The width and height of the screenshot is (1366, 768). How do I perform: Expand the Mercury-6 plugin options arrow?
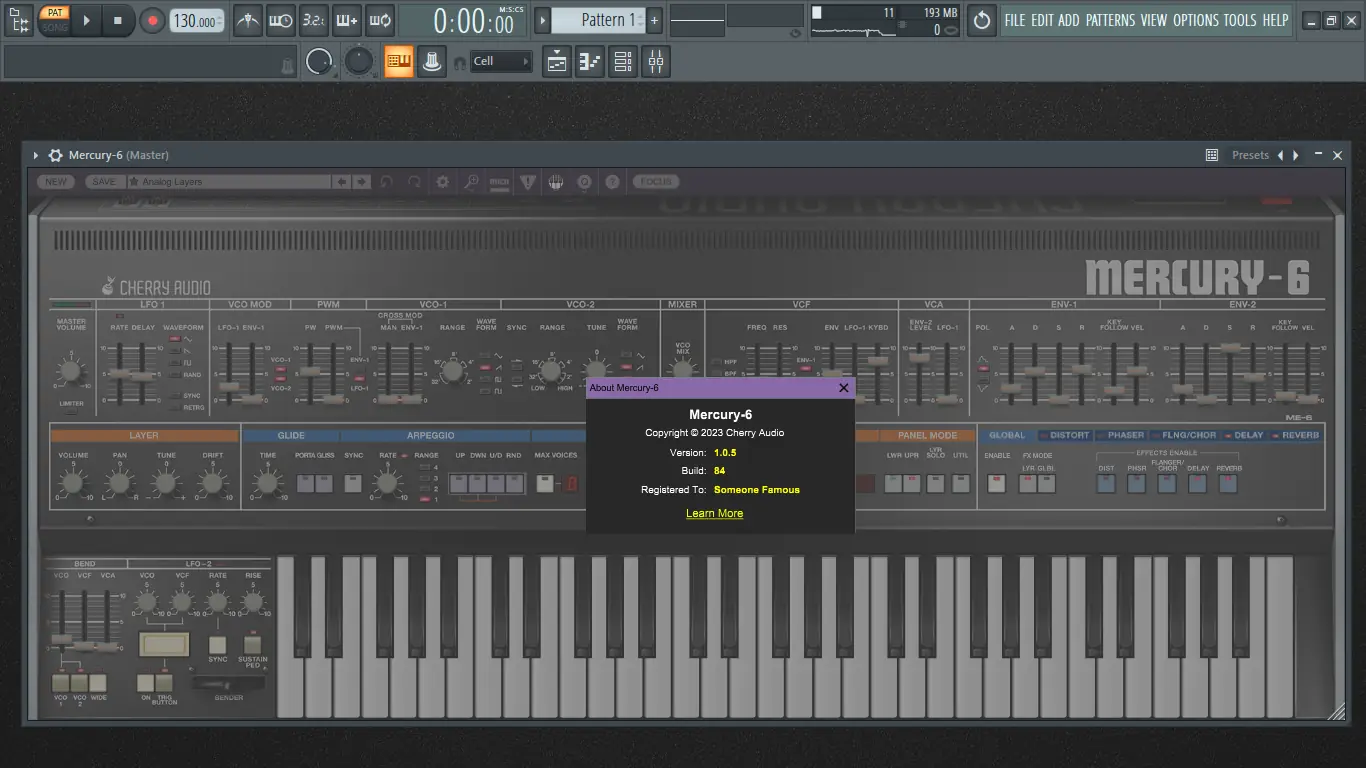point(36,155)
